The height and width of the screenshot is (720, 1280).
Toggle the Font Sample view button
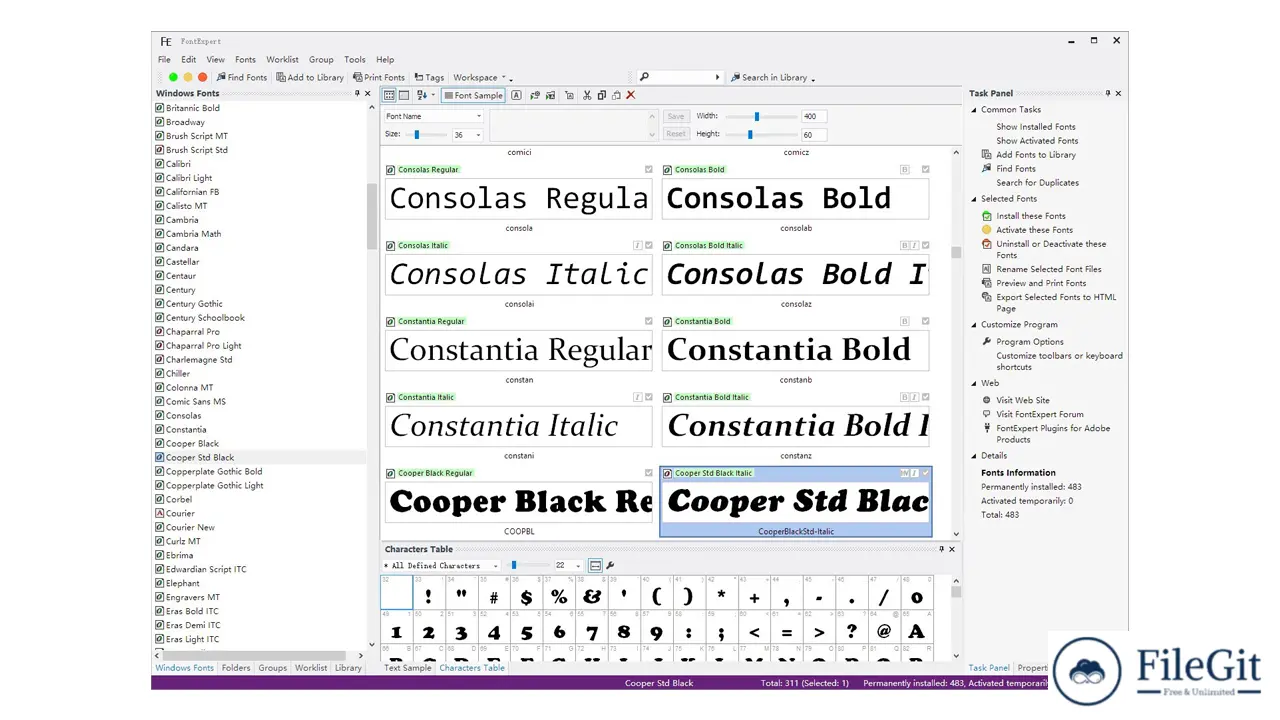tap(473, 96)
